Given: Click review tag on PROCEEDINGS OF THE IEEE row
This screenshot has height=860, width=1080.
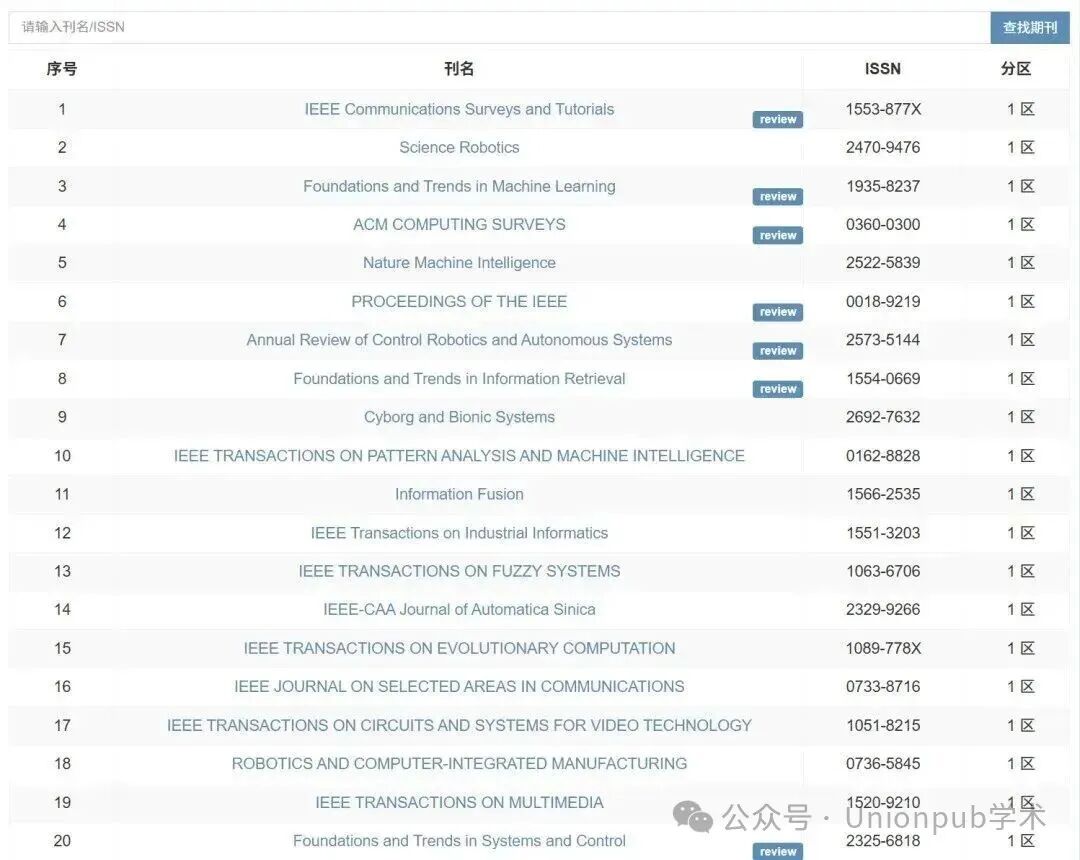Looking at the screenshot, I should pyautogui.click(x=778, y=312).
